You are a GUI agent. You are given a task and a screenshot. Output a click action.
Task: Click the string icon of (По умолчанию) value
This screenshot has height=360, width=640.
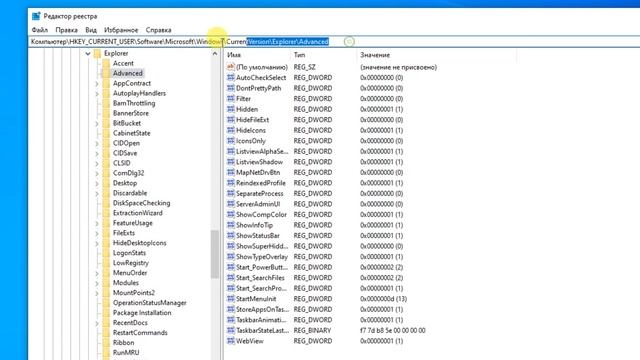pyautogui.click(x=231, y=67)
